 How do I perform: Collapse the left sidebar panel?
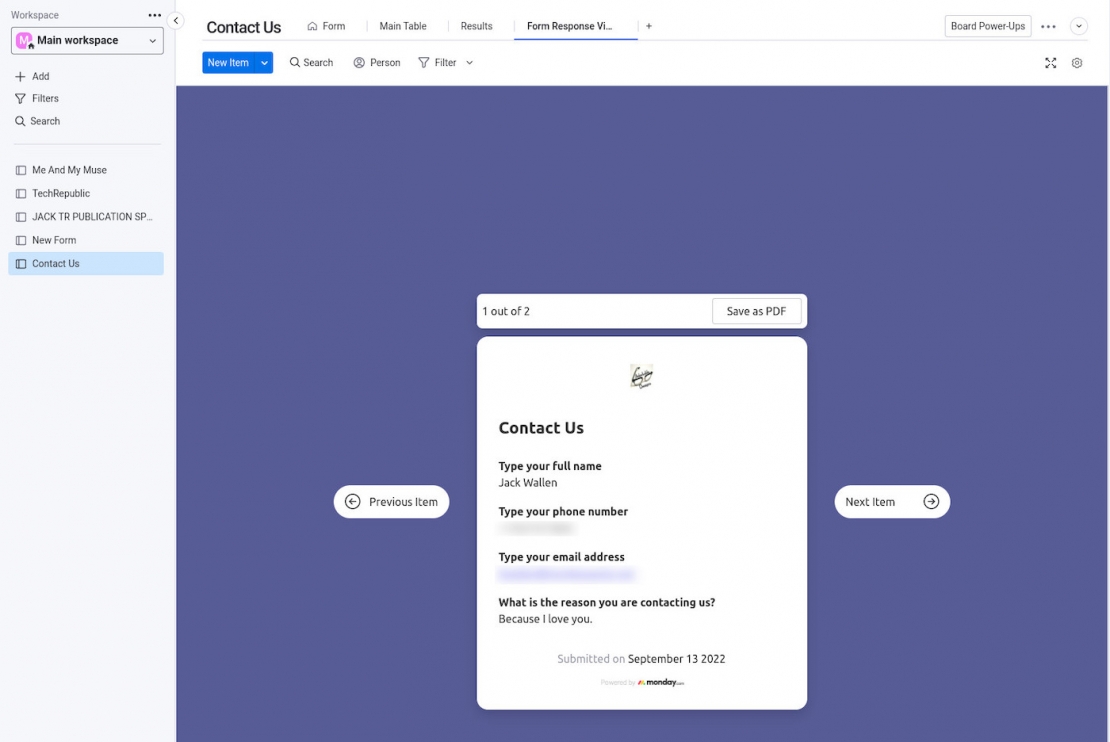[x=176, y=19]
